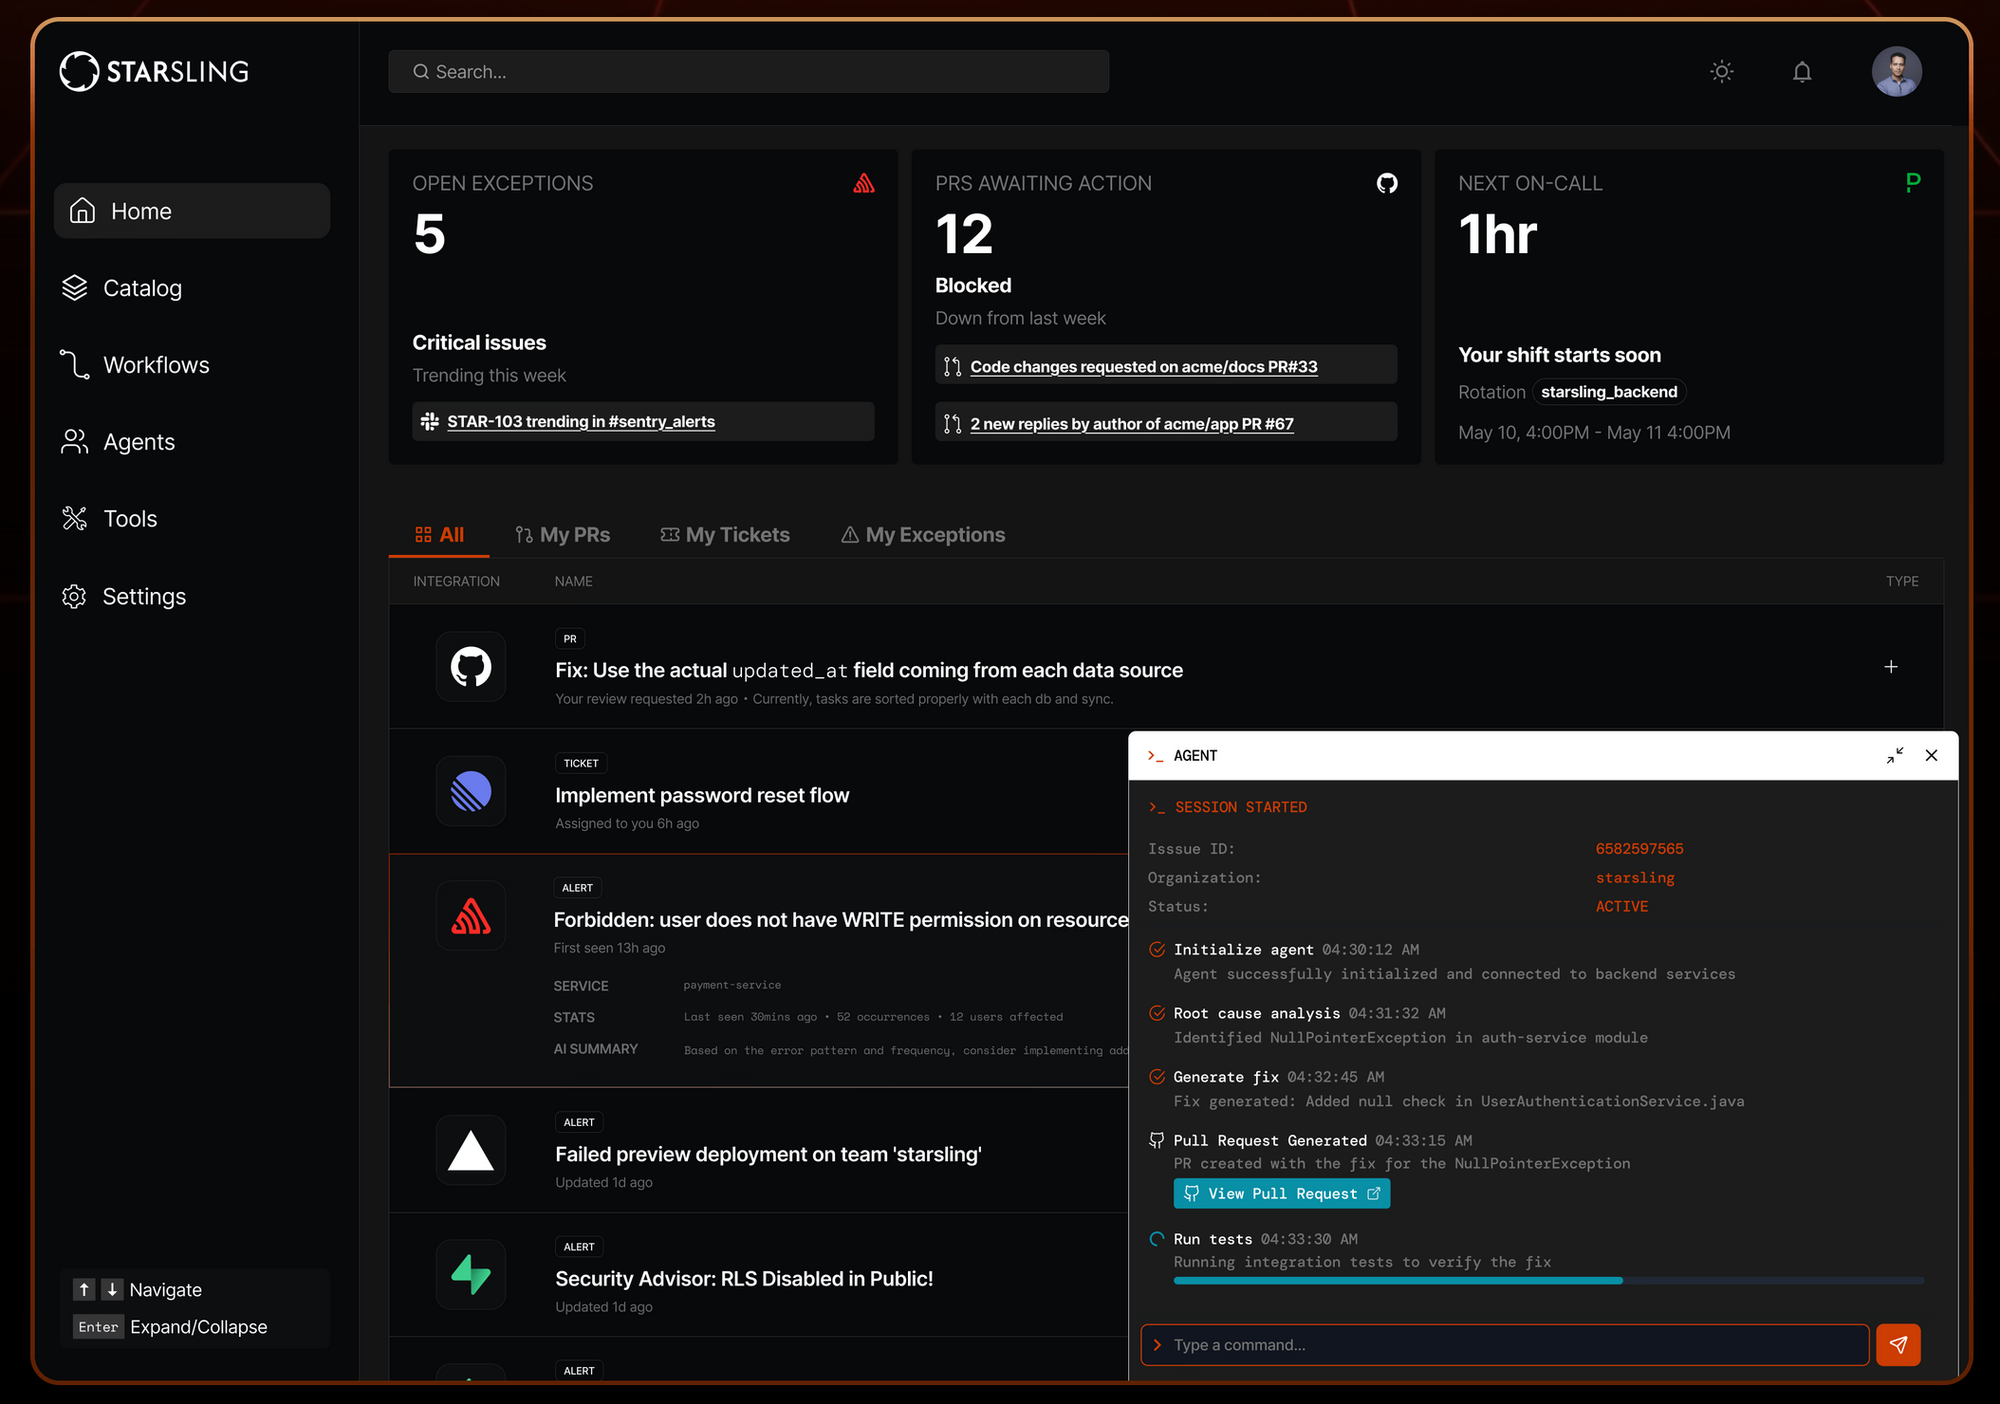Switch to the My Tickets tab
The height and width of the screenshot is (1404, 2000).
click(725, 535)
